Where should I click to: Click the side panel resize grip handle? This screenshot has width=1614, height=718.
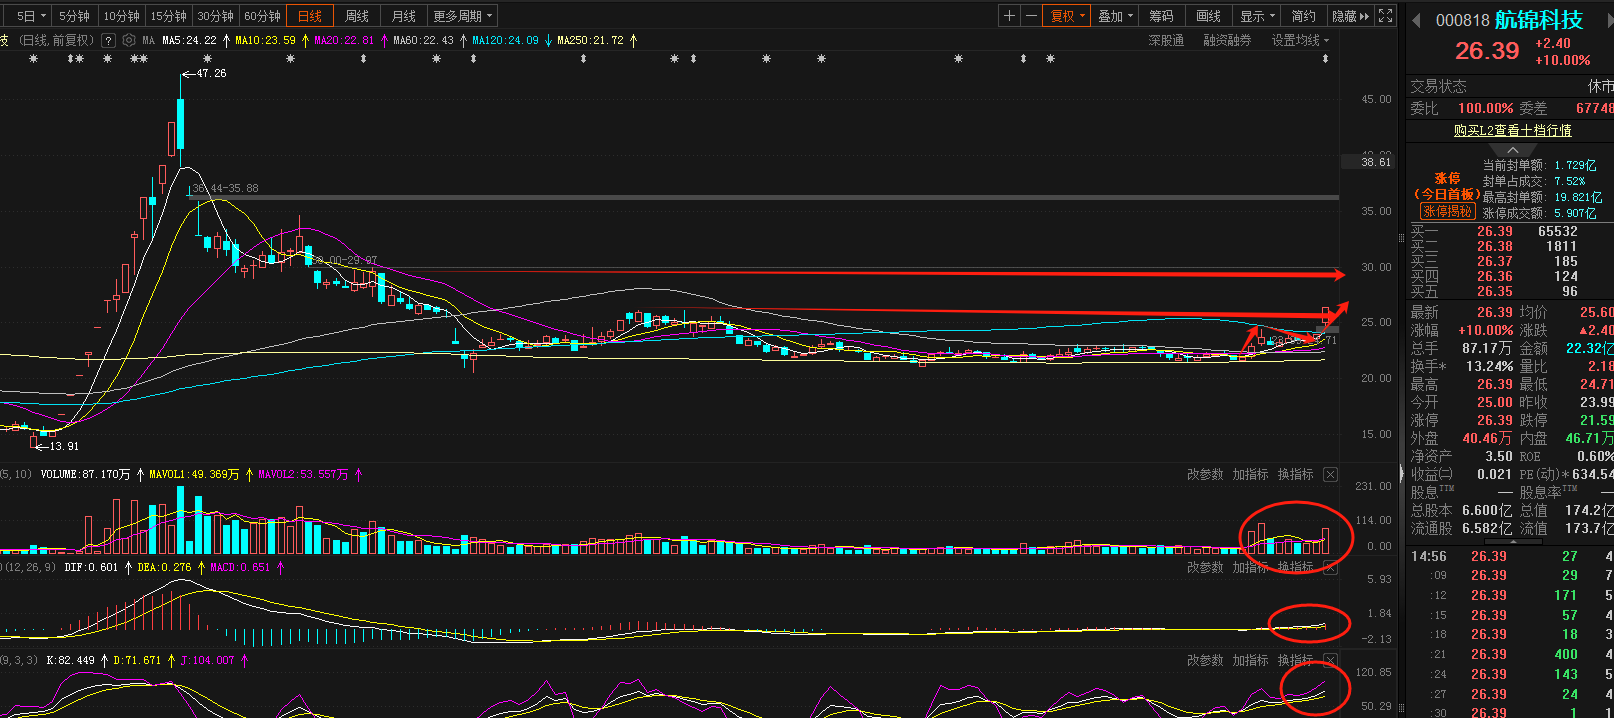point(1400,238)
